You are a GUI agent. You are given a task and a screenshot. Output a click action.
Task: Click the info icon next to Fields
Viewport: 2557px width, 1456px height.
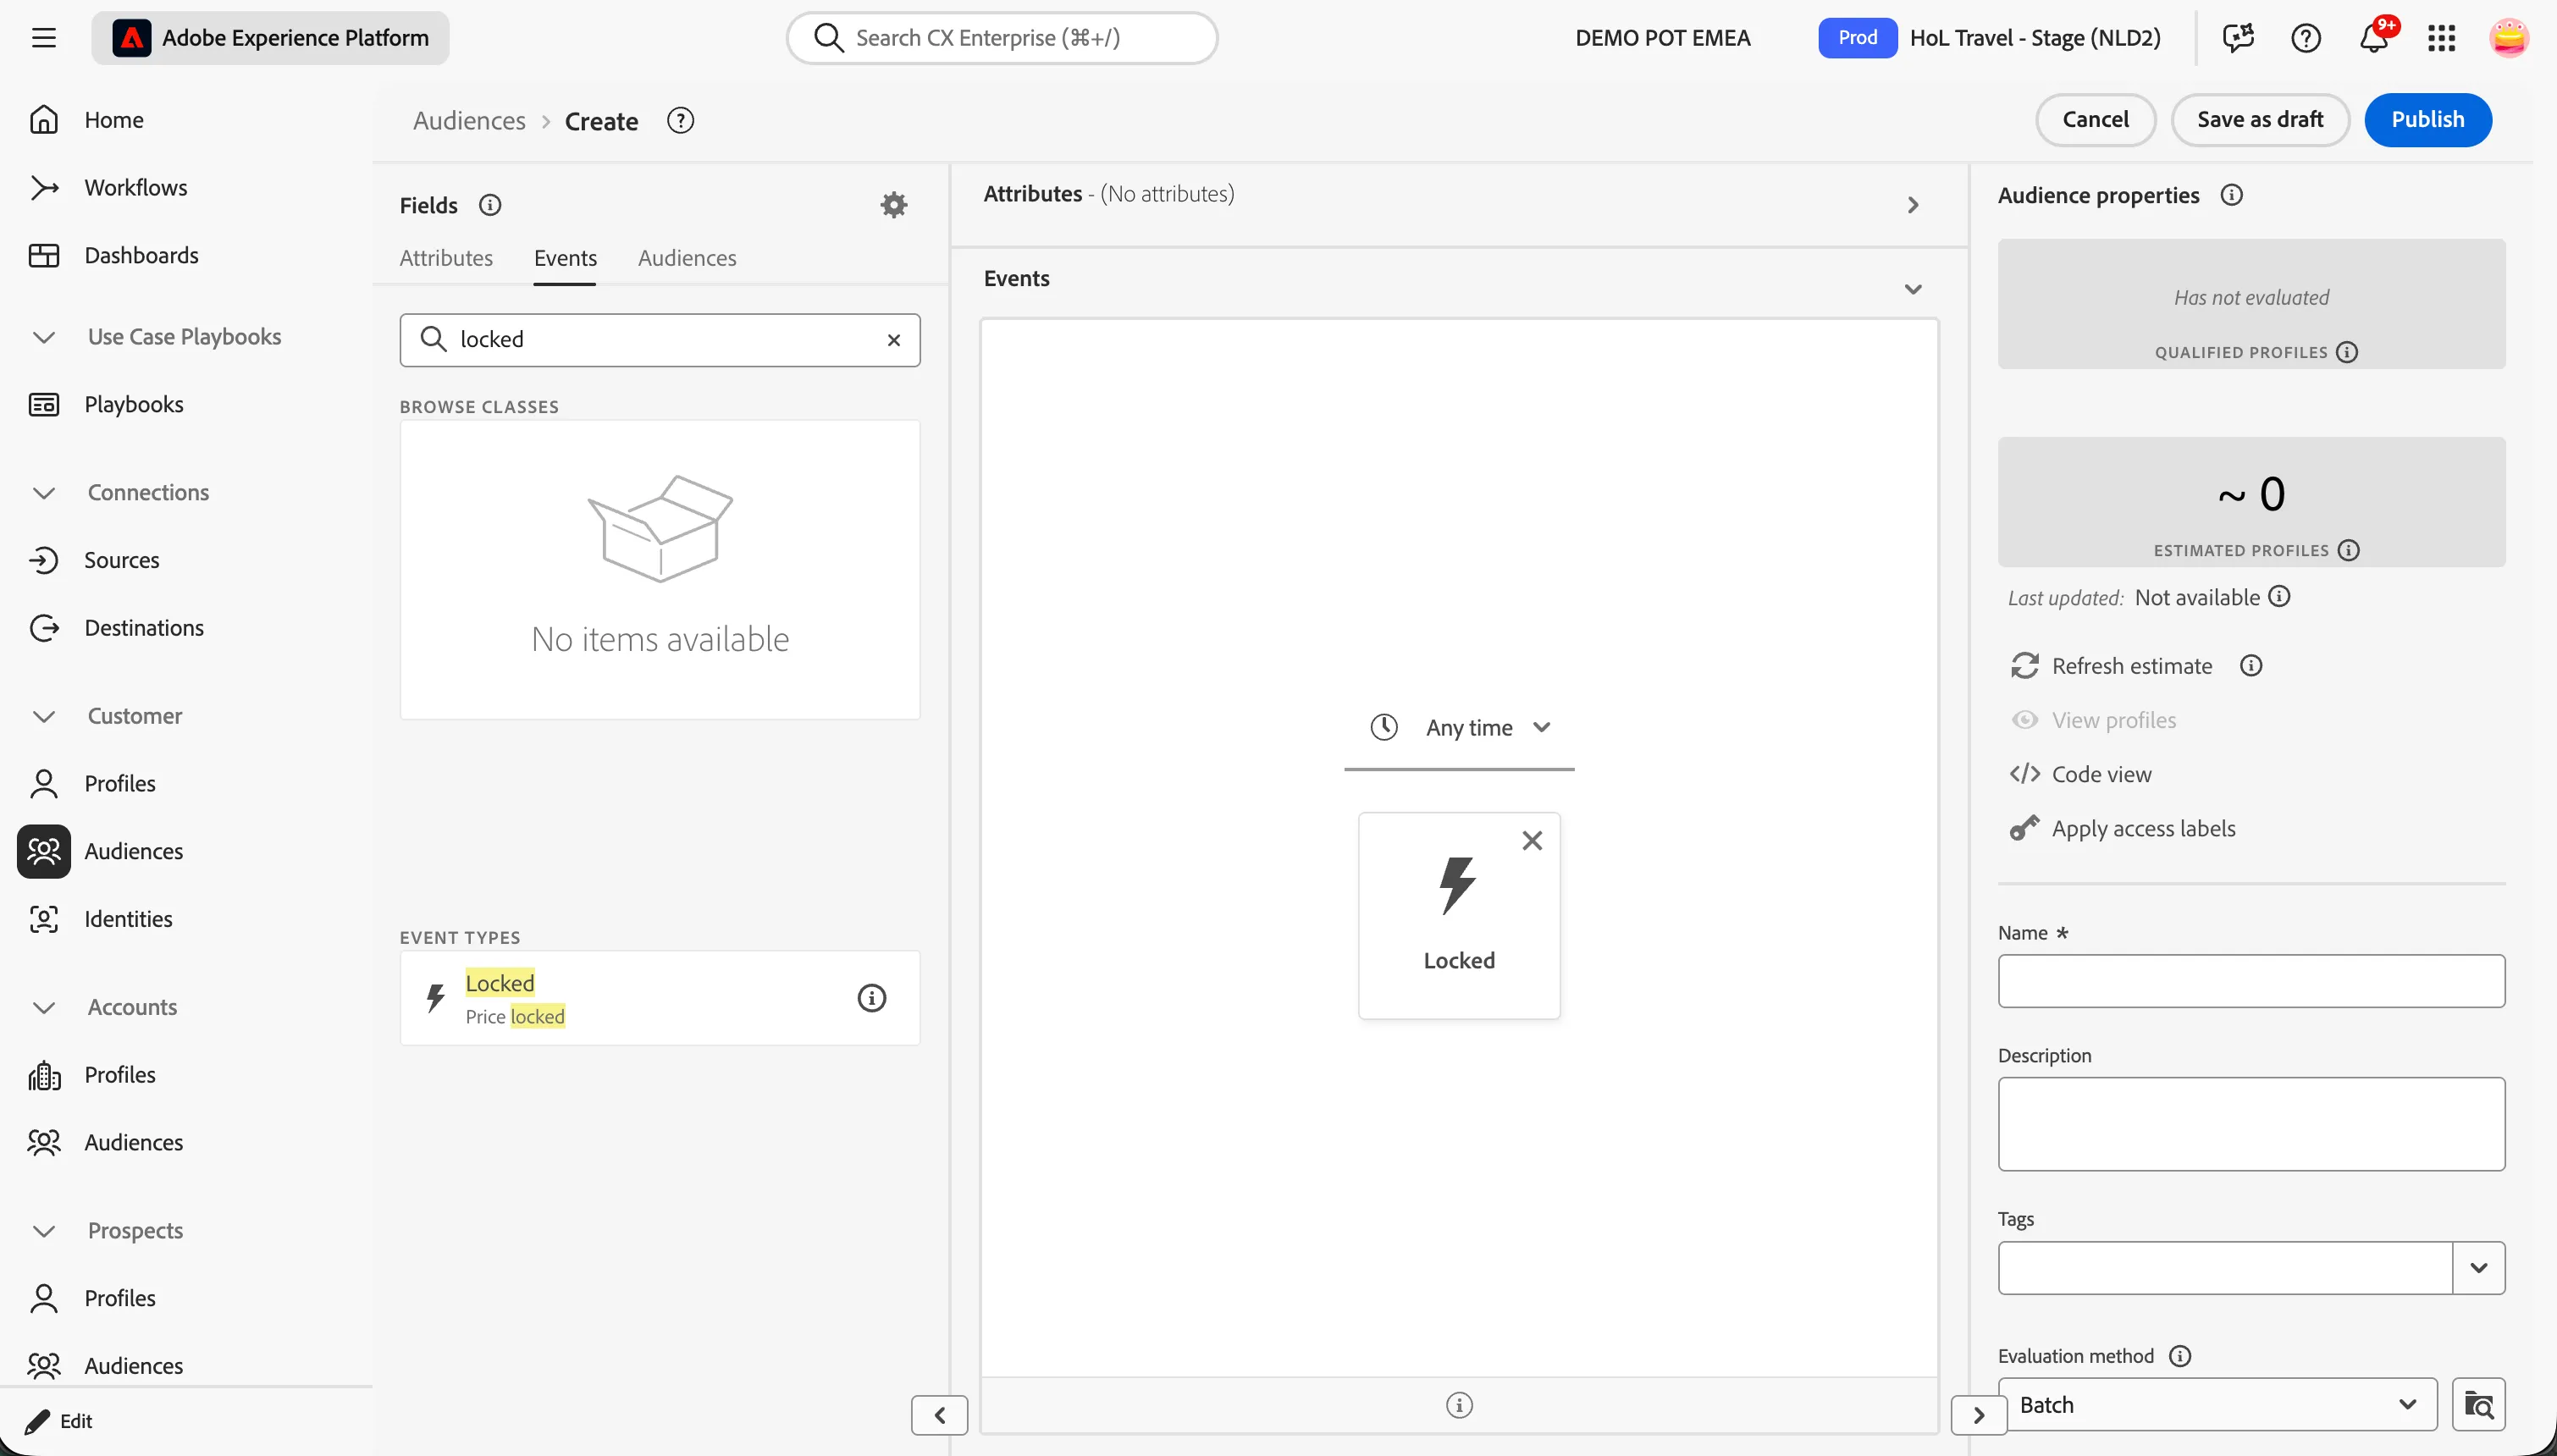(x=489, y=205)
